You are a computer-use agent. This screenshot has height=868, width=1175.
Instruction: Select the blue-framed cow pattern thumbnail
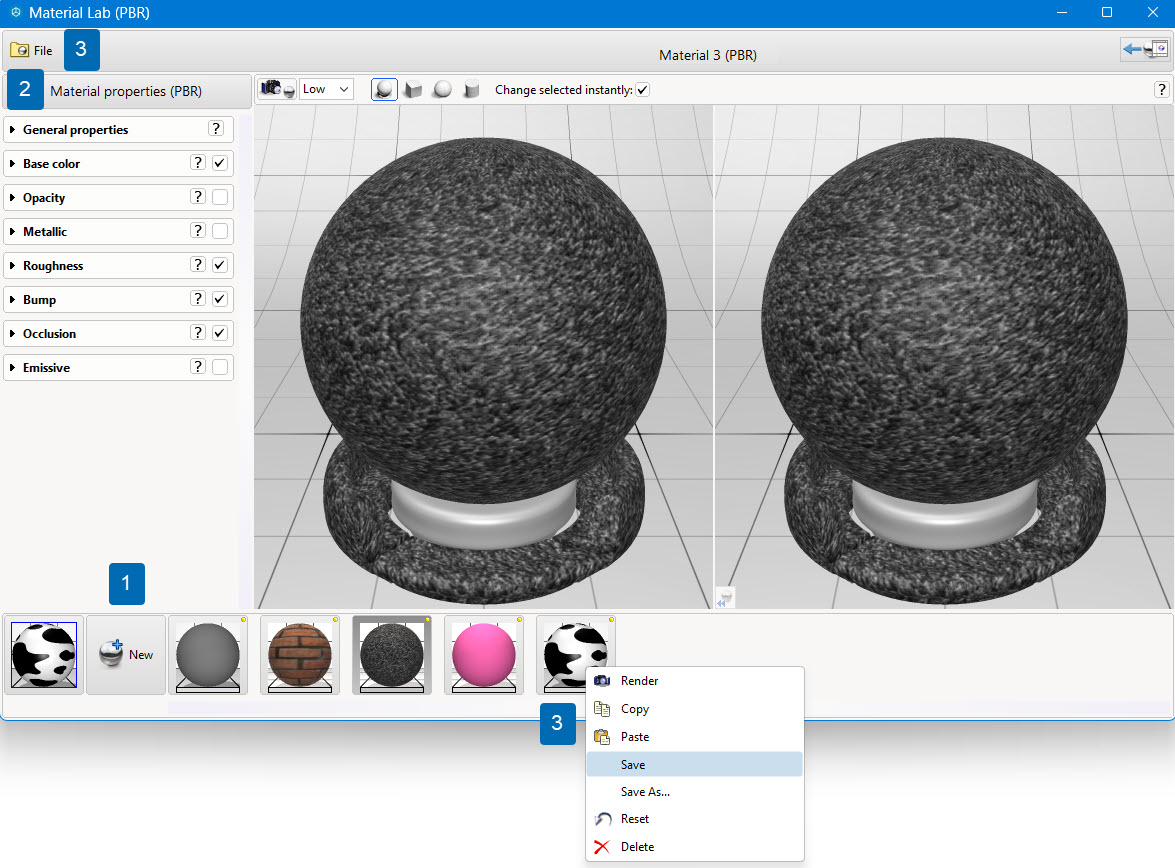(x=43, y=654)
